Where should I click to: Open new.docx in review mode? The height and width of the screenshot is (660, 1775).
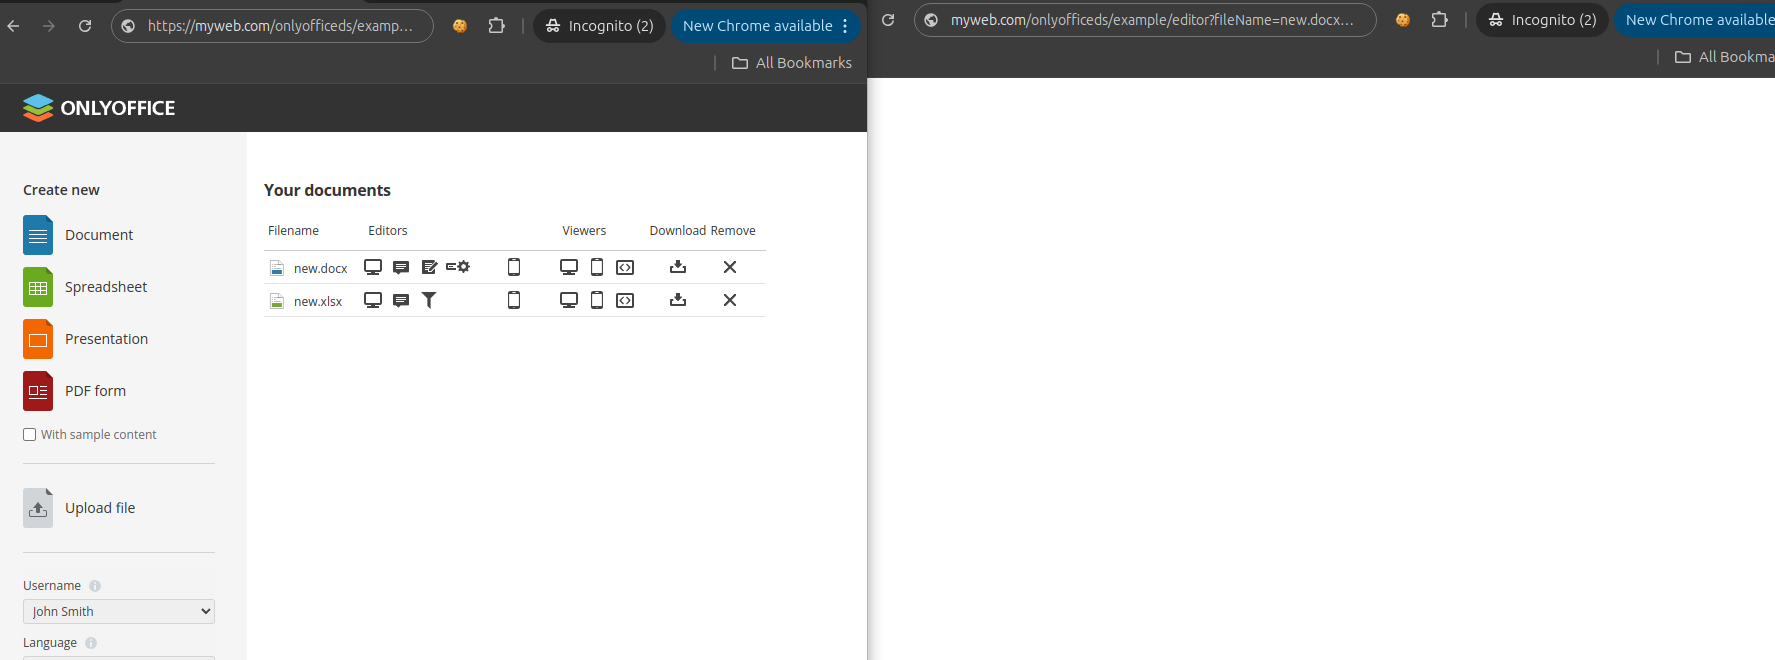[430, 267]
